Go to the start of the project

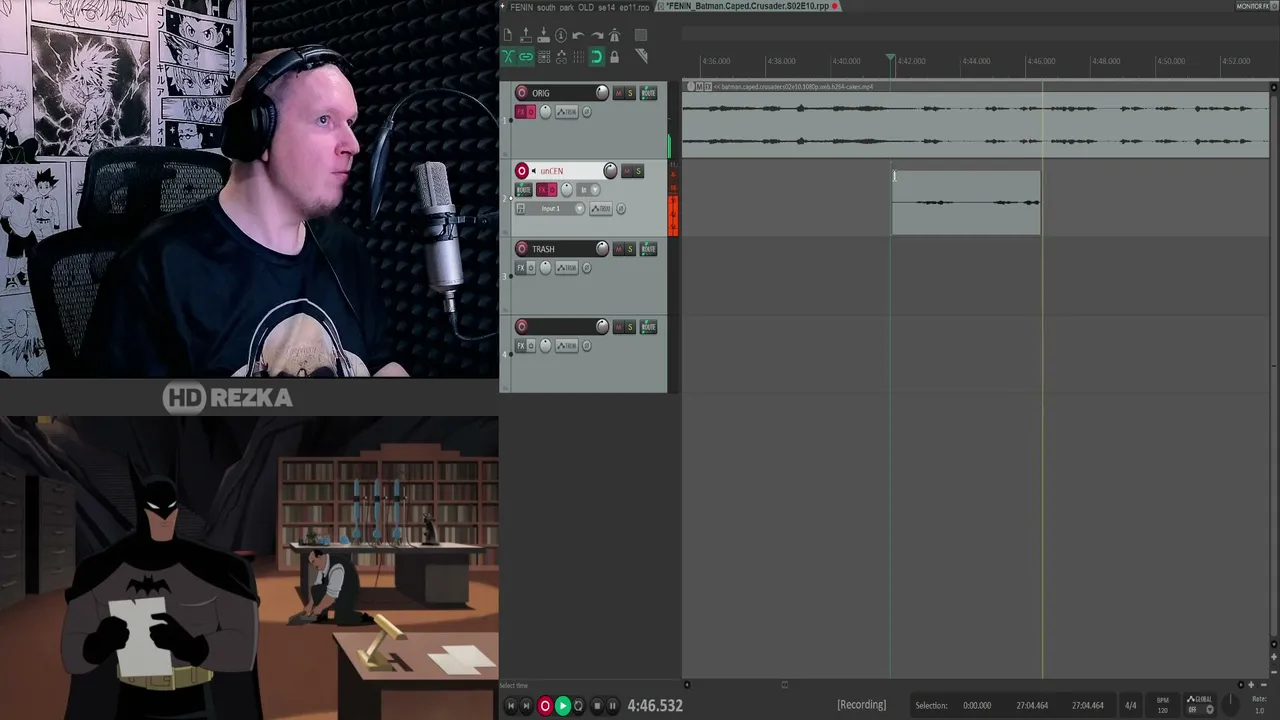(x=510, y=706)
